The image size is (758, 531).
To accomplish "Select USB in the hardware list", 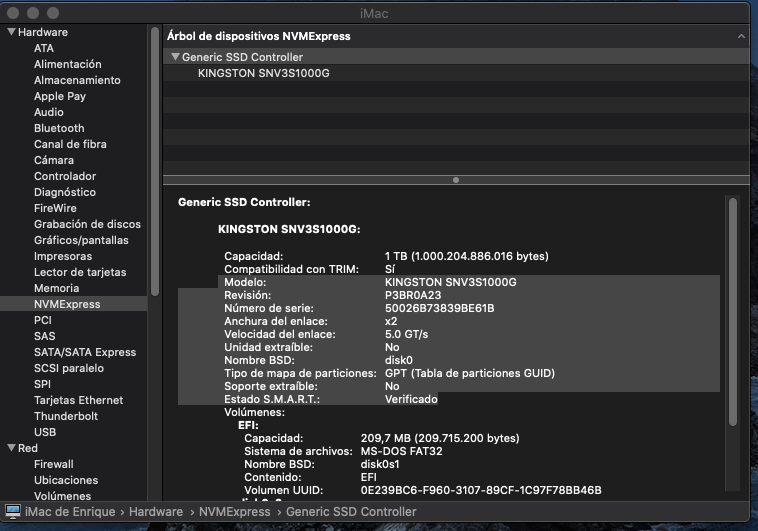I will click(45, 432).
